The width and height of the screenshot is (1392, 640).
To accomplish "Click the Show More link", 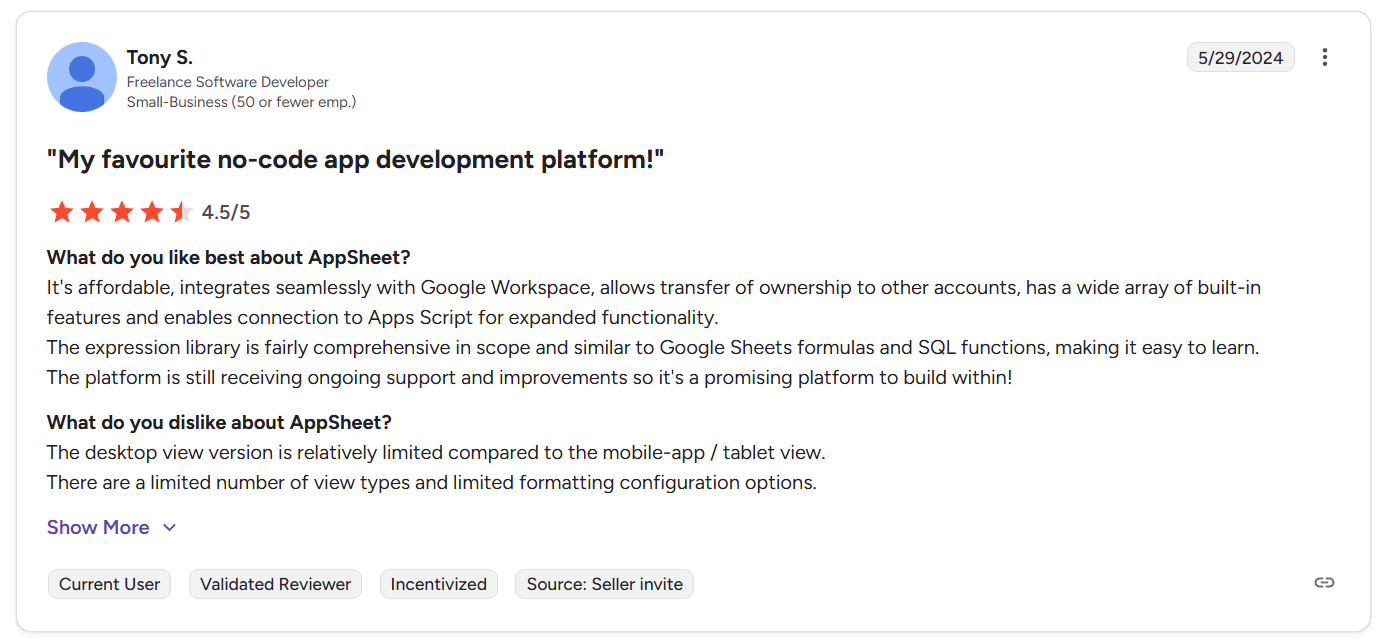I will pos(98,527).
